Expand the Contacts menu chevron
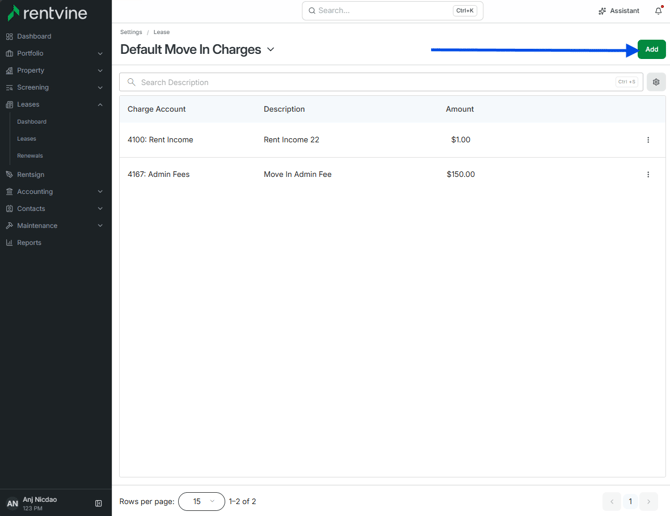Image resolution: width=670 pixels, height=516 pixels. tap(100, 209)
